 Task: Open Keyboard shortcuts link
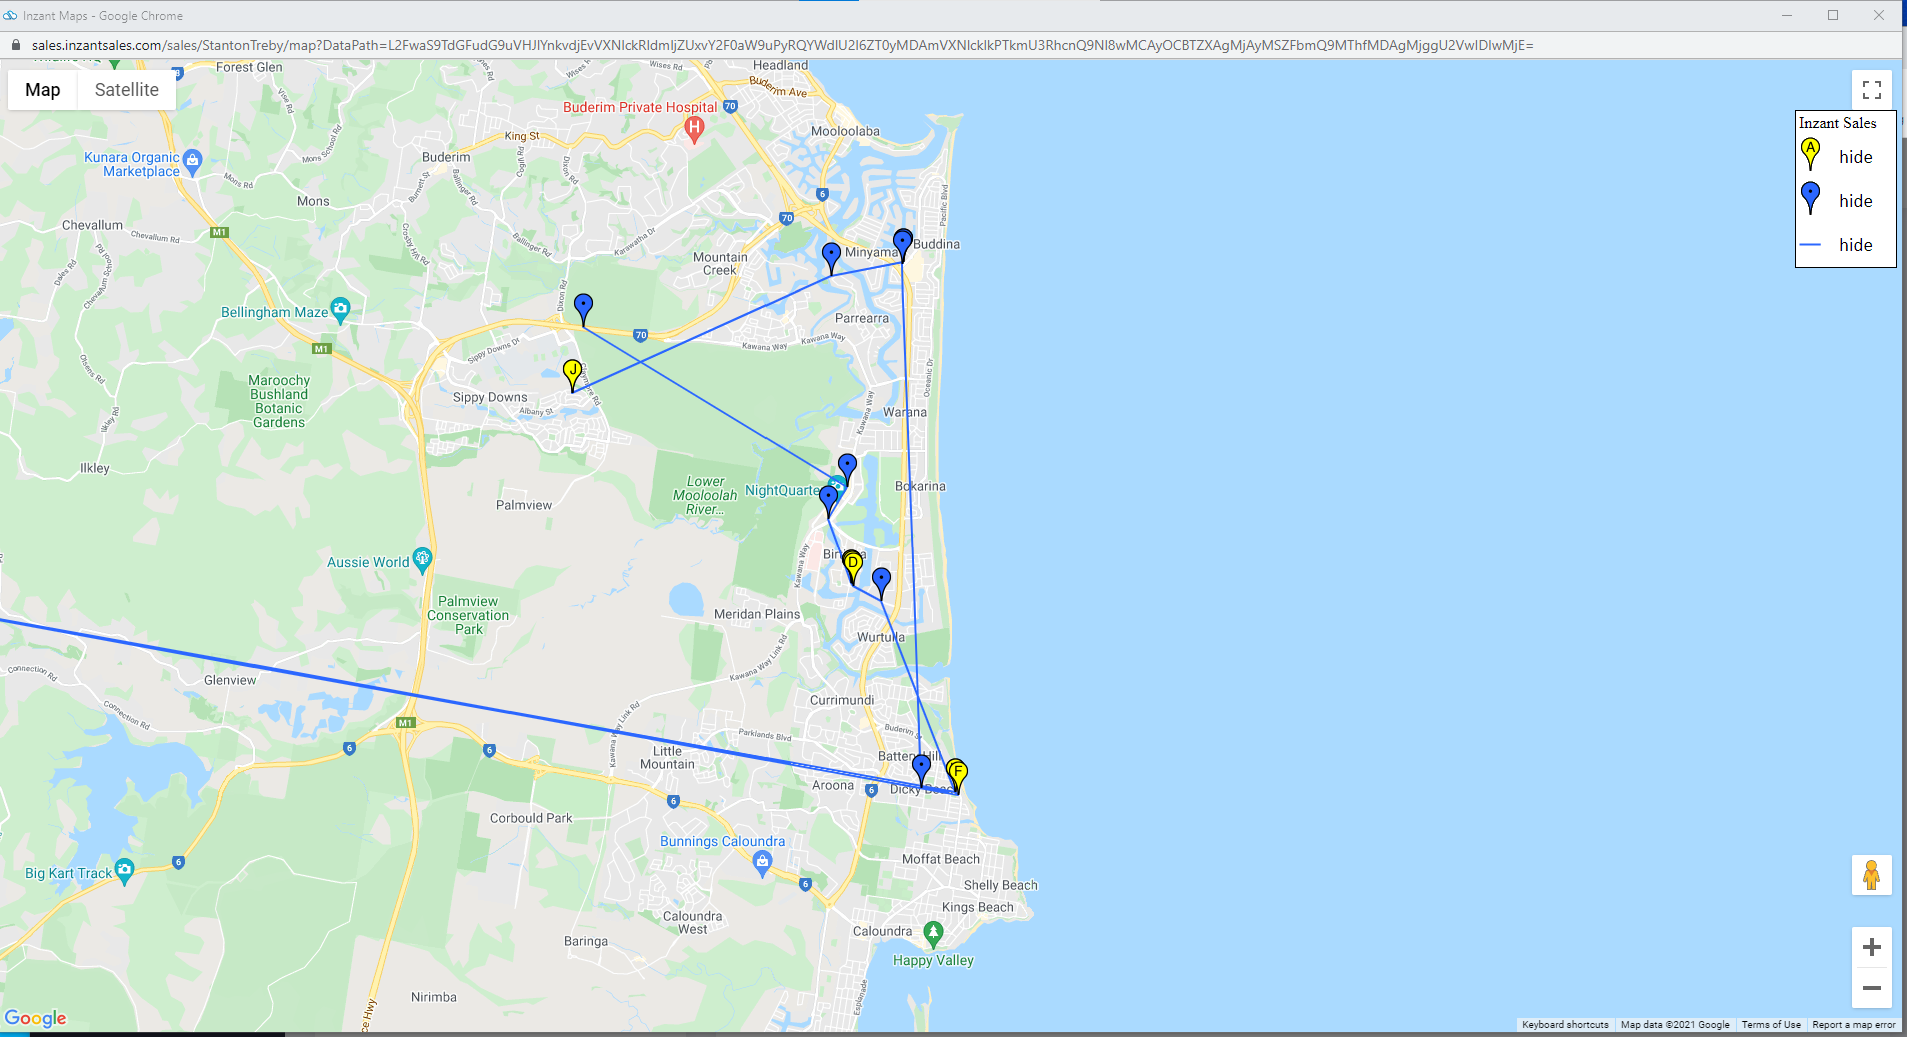click(1565, 1025)
